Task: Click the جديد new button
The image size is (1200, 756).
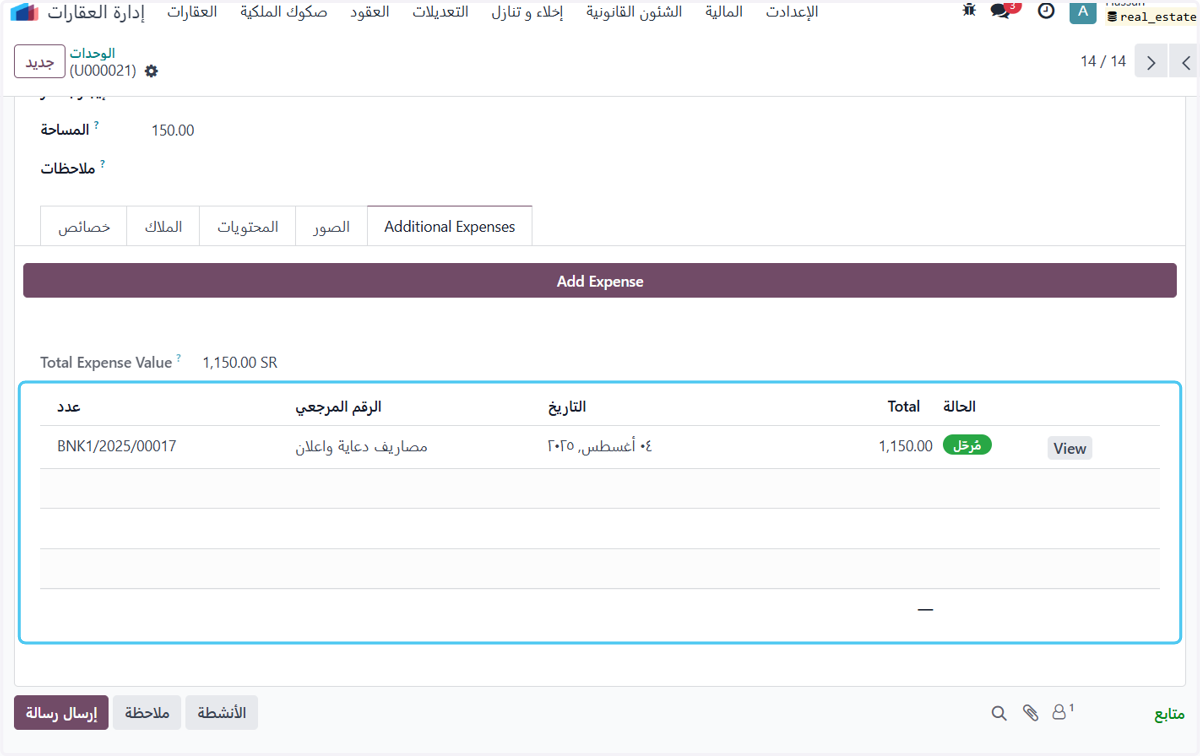Action: pyautogui.click(x=40, y=62)
